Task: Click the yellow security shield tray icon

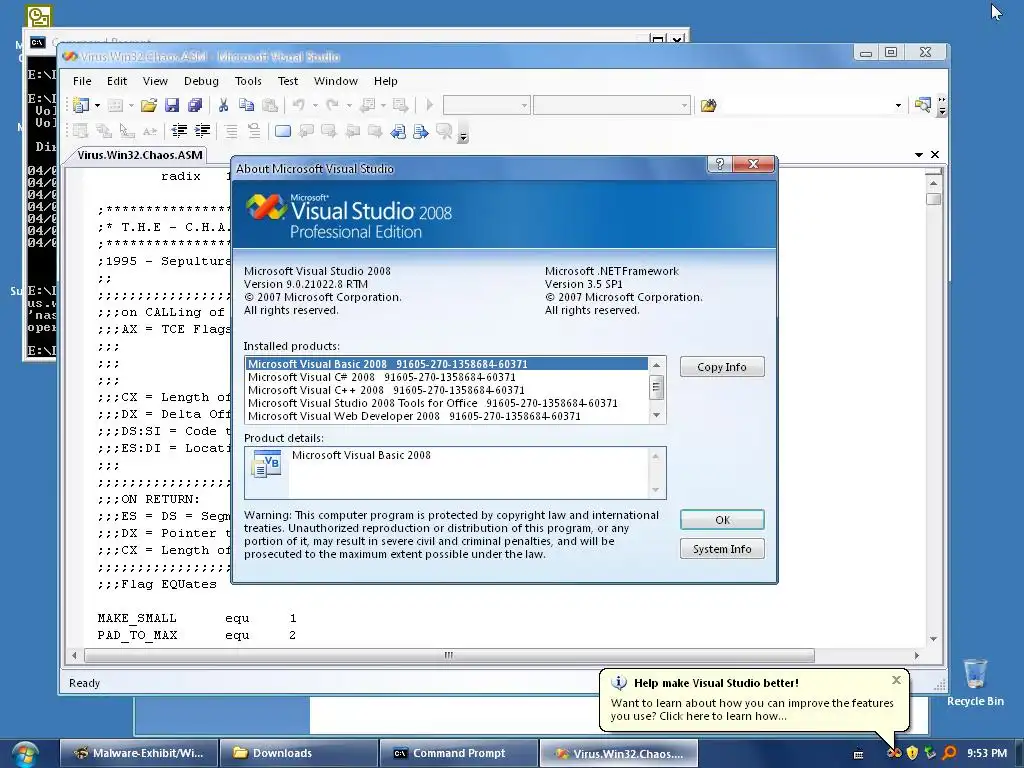Action: coord(912,753)
